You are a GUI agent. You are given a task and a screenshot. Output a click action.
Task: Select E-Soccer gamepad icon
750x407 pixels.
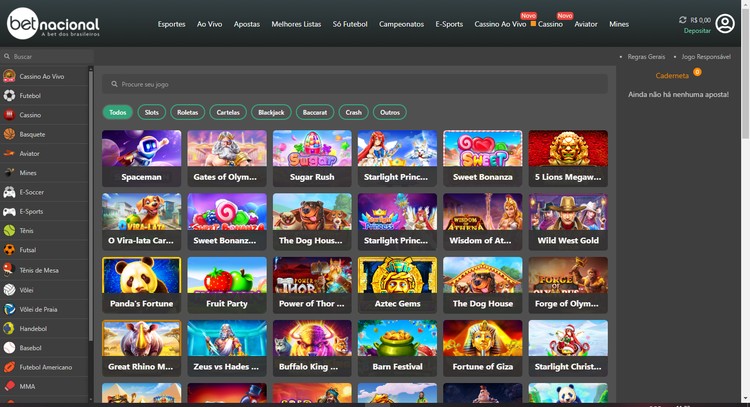click(9, 192)
